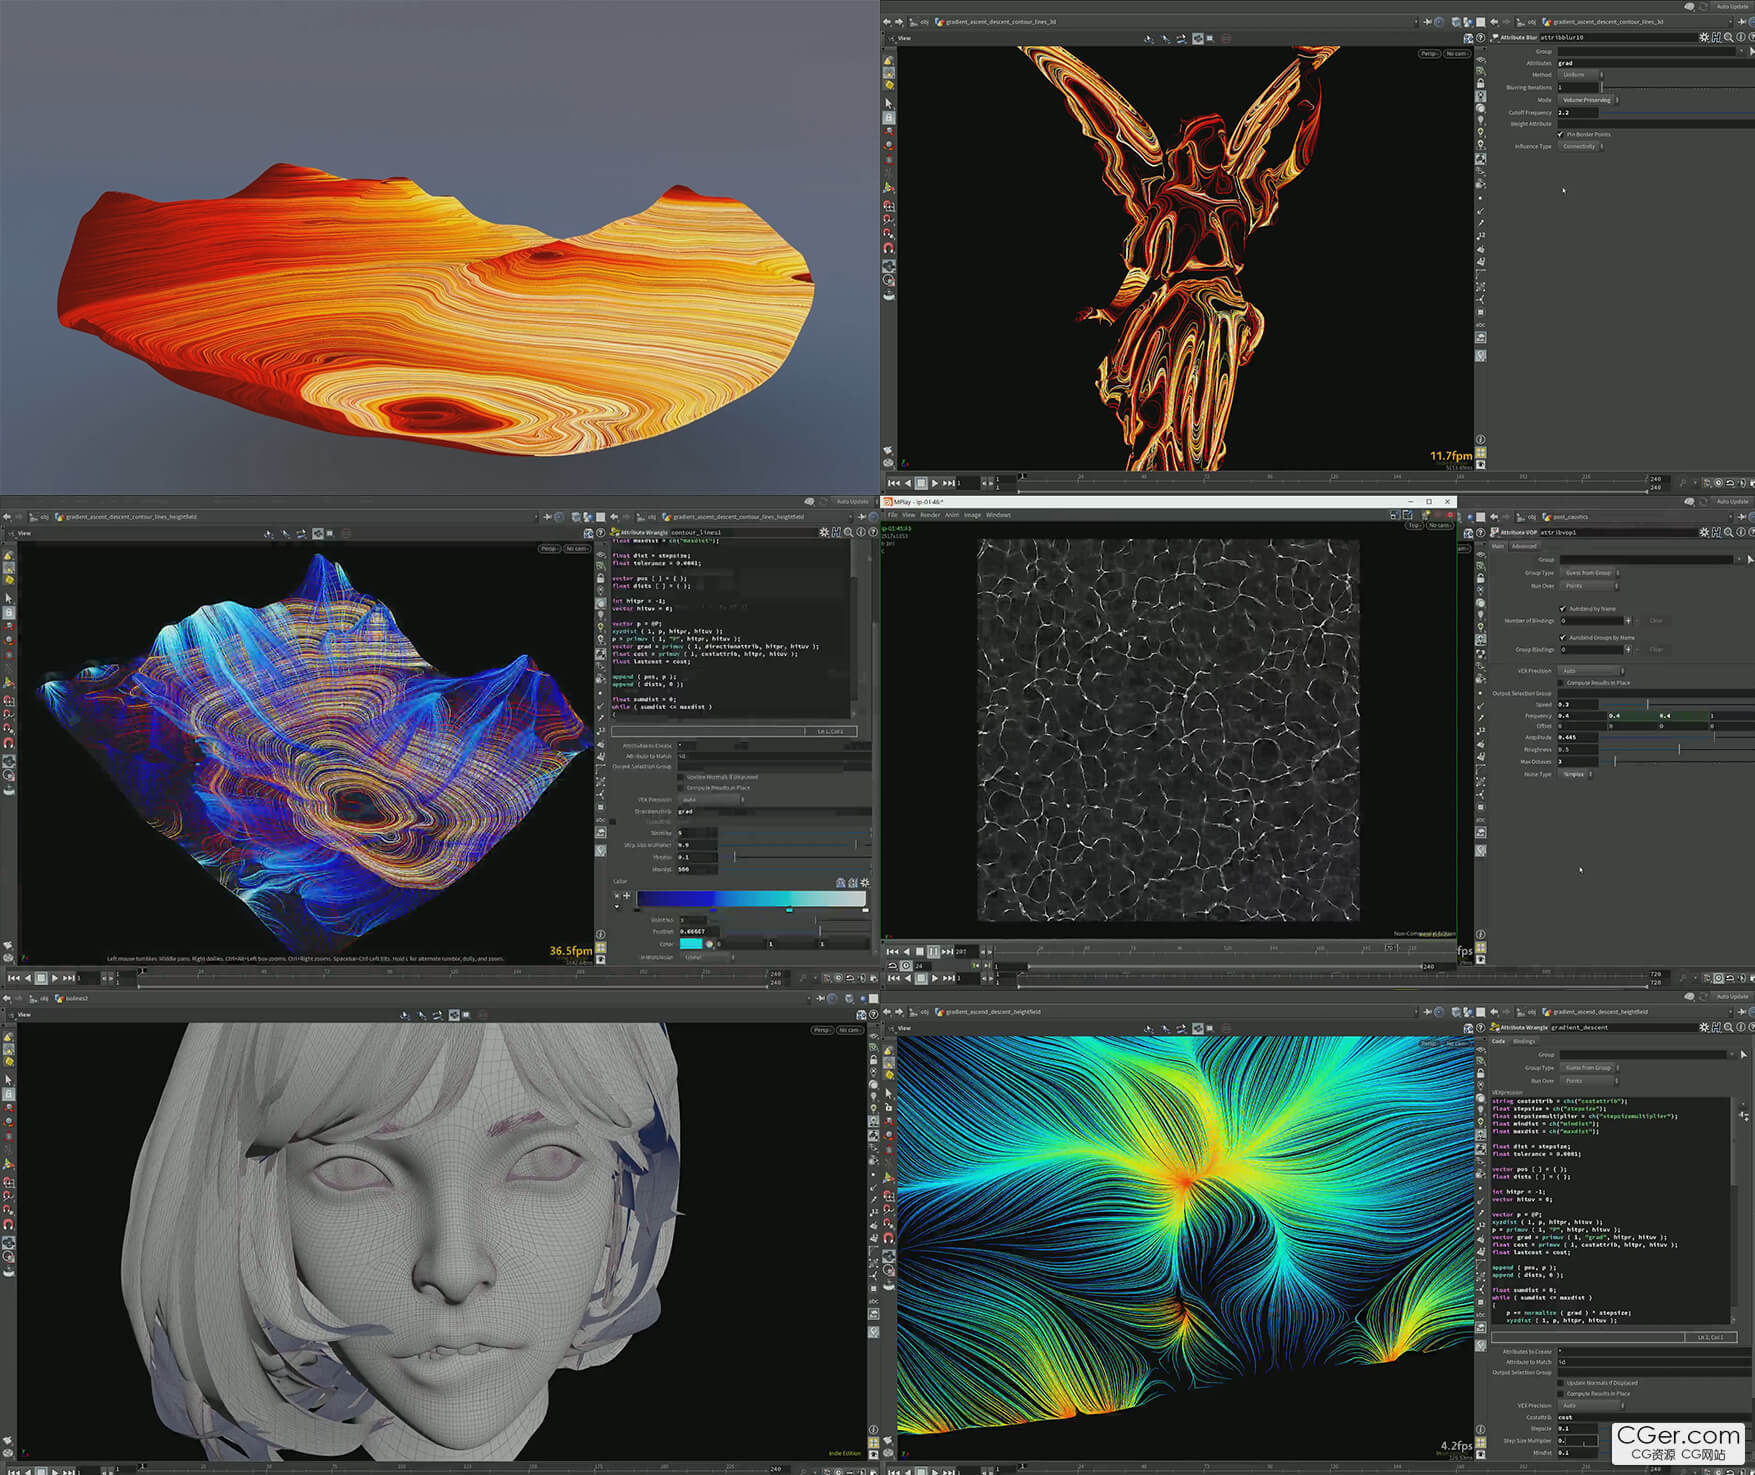Open gear menu in Attribute Blur parameter header
The image size is (1755, 1475).
point(1704,37)
